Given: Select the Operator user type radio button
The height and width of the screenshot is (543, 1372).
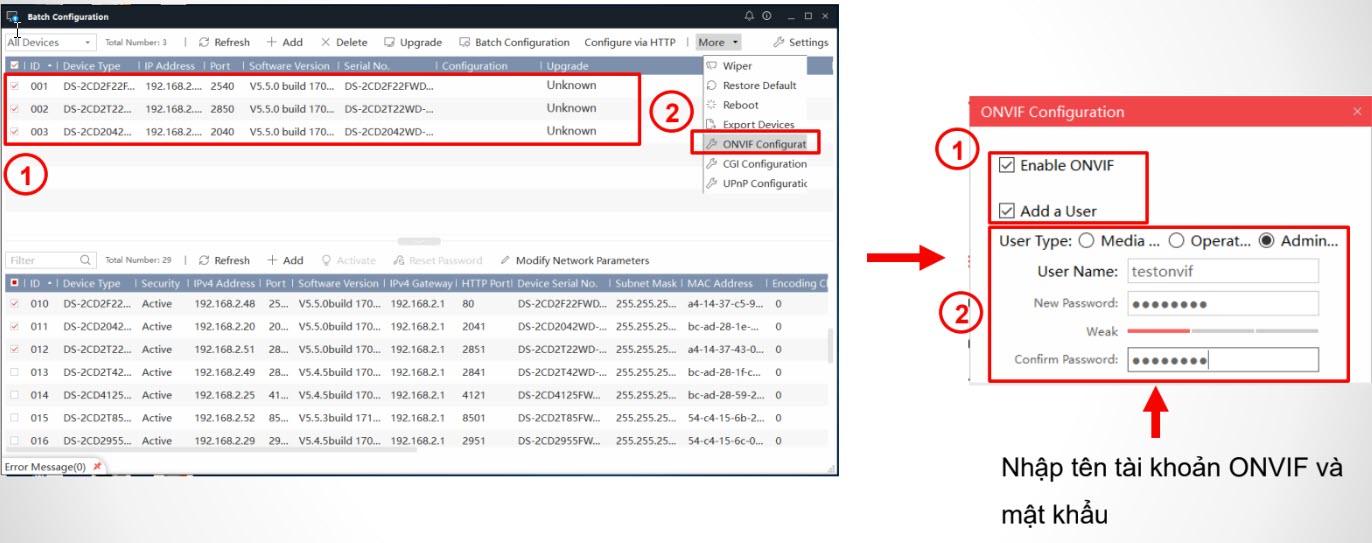Looking at the screenshot, I should coord(1177,241).
